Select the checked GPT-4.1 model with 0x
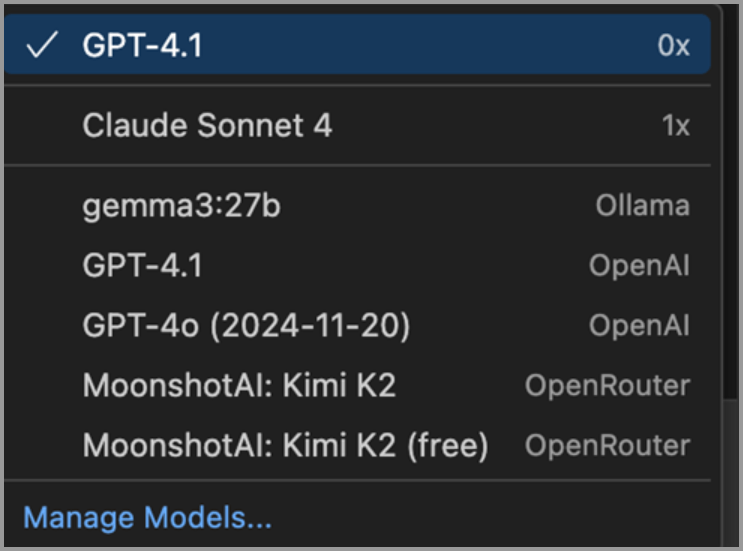The width and height of the screenshot is (743, 551). click(143, 46)
